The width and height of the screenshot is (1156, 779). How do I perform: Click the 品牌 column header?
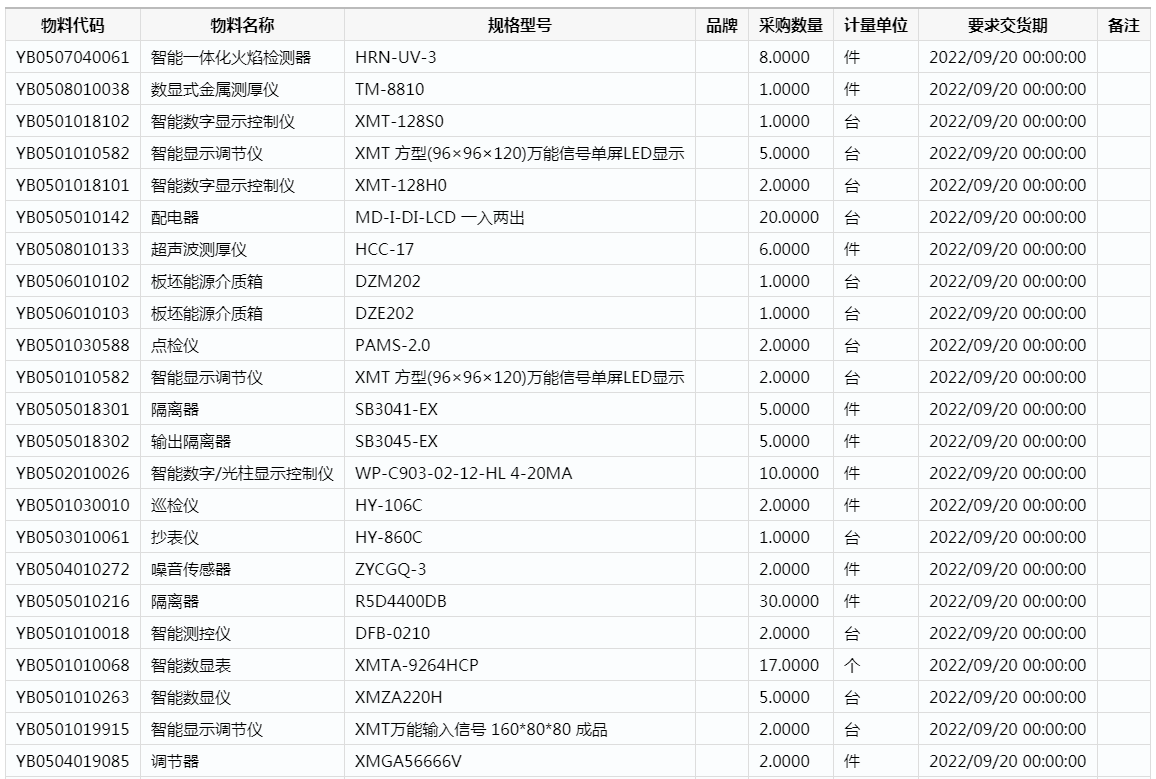coord(722,26)
